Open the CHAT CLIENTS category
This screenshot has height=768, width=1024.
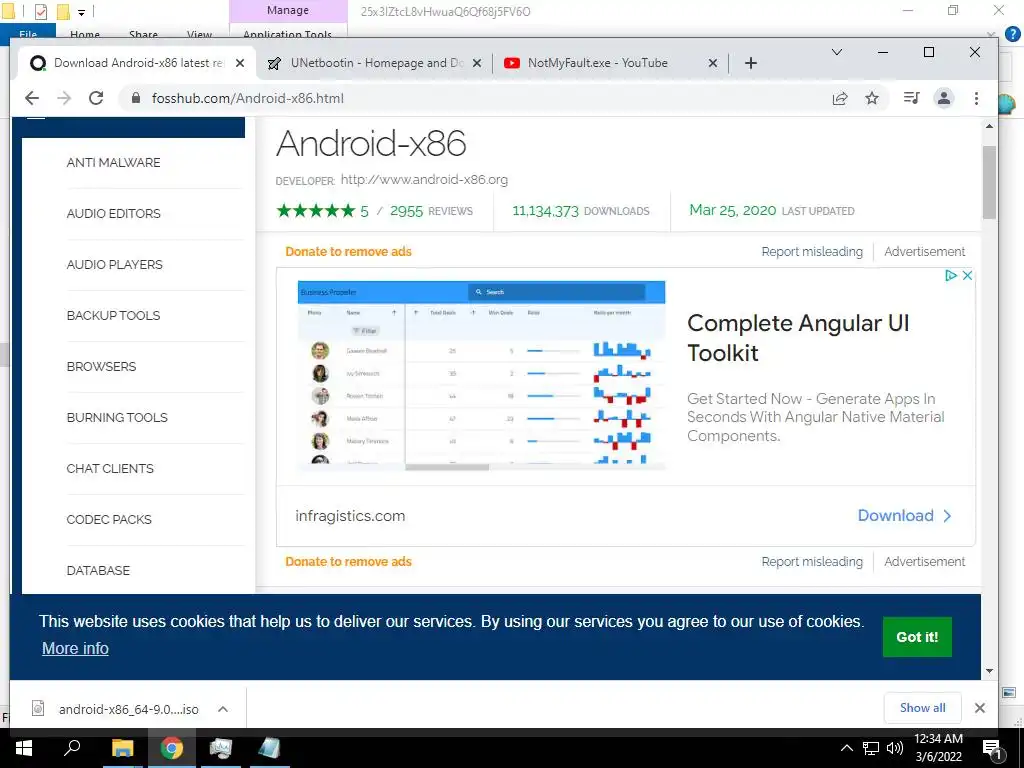[110, 468]
